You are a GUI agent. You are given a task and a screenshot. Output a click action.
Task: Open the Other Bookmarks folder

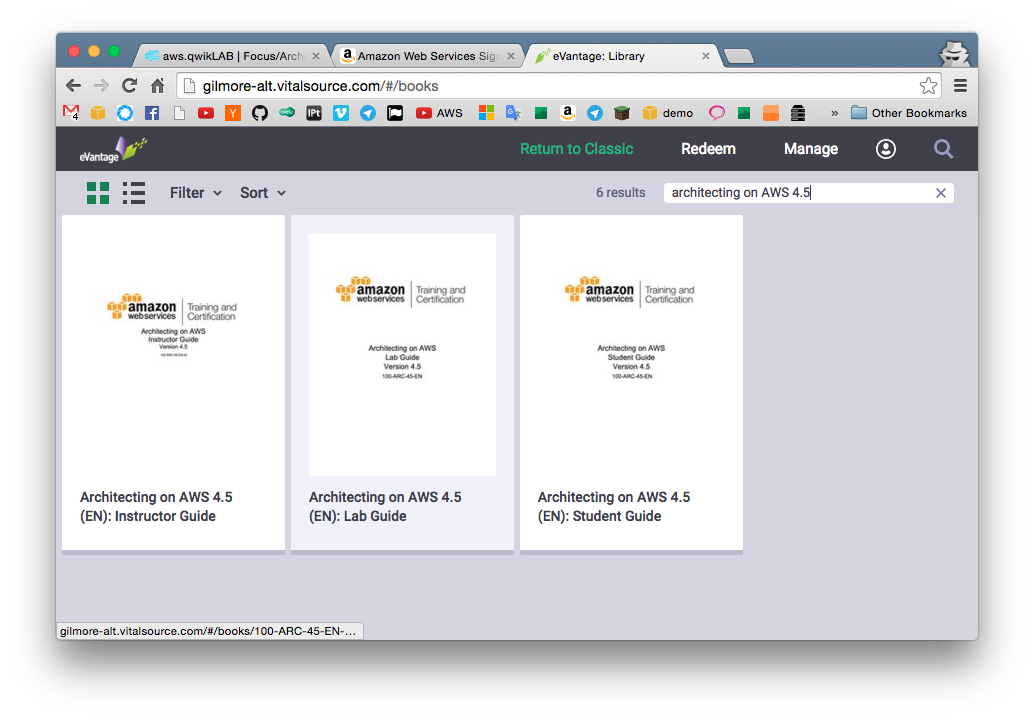pyautogui.click(x=909, y=113)
